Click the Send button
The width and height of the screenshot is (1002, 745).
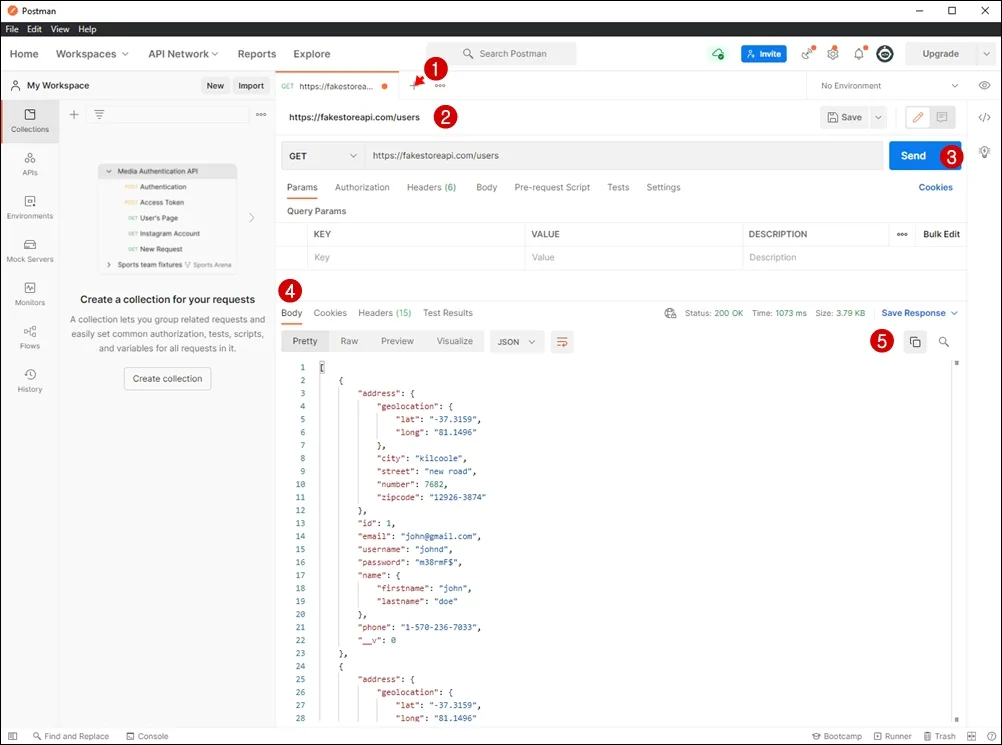pos(913,156)
